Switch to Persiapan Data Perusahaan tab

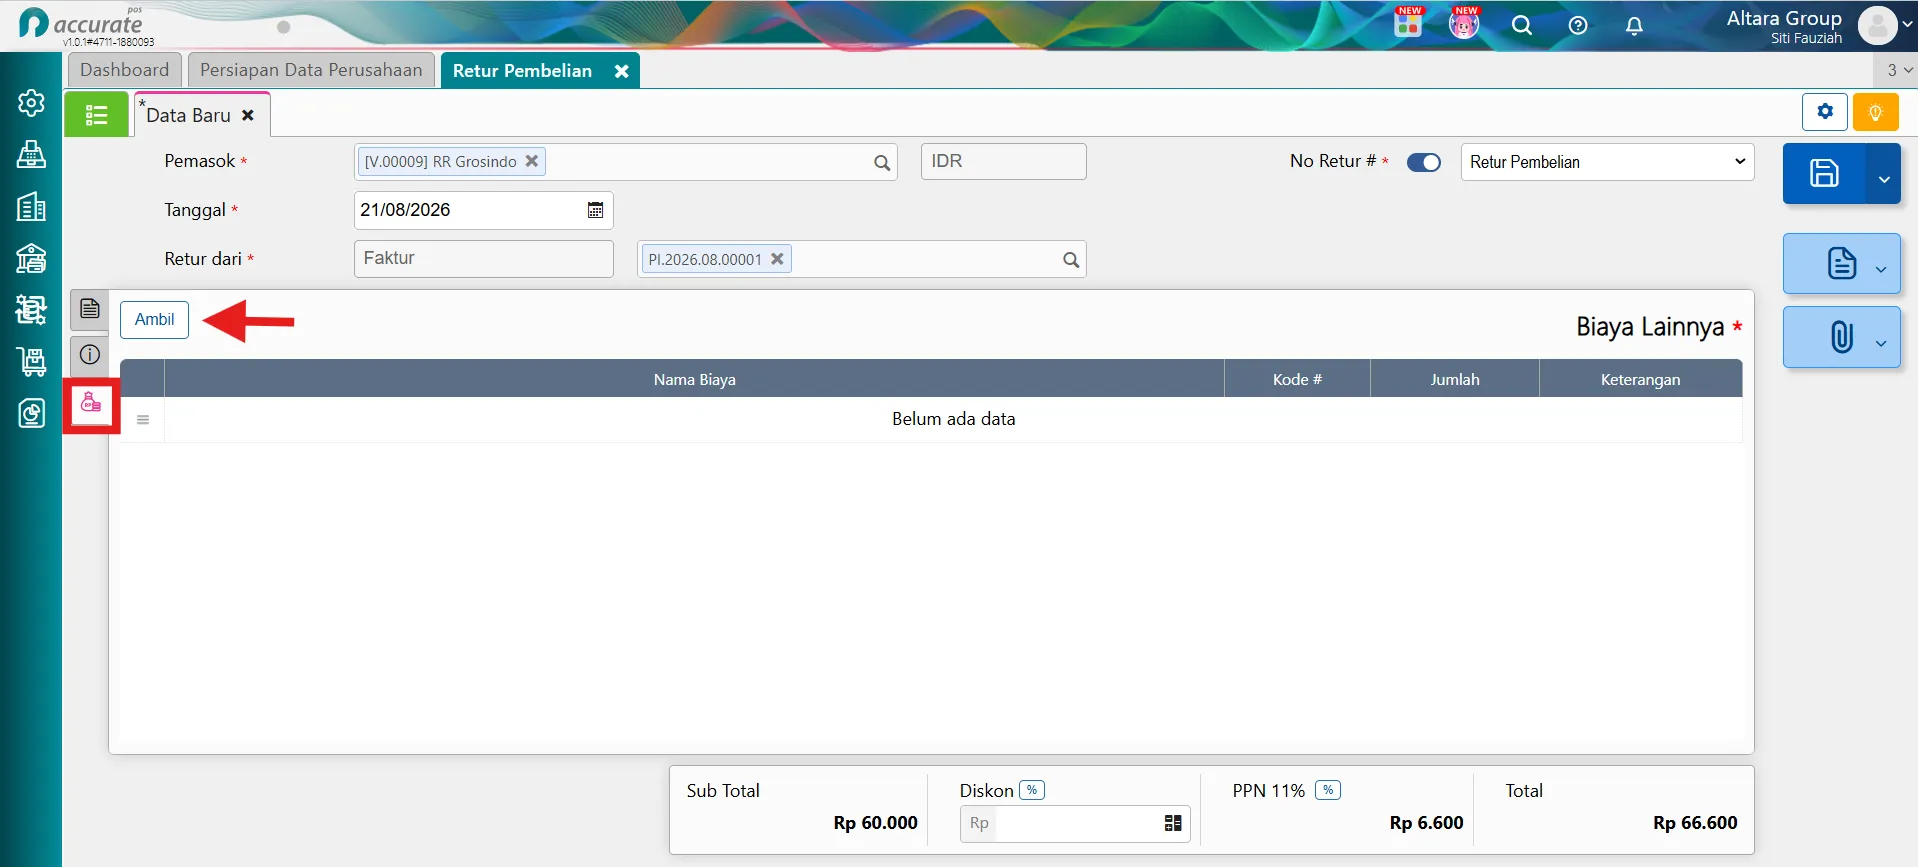pos(311,70)
